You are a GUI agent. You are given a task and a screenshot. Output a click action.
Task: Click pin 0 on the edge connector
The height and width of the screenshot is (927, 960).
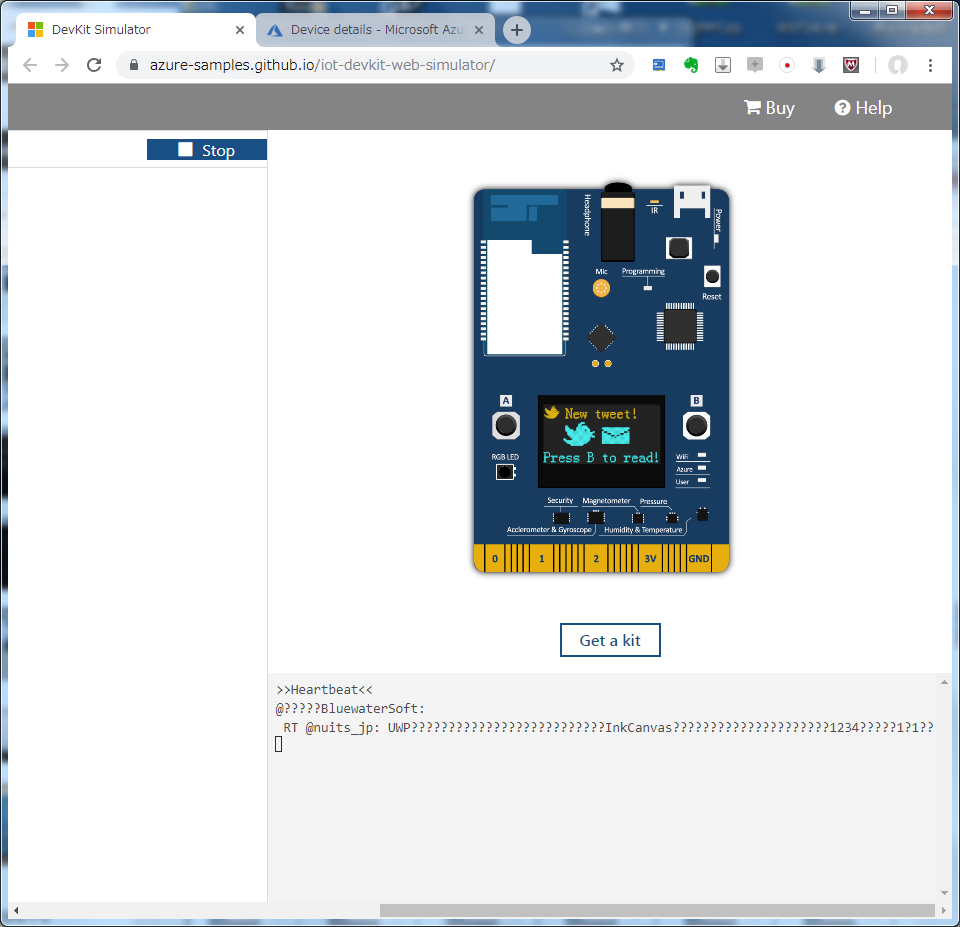tap(495, 558)
